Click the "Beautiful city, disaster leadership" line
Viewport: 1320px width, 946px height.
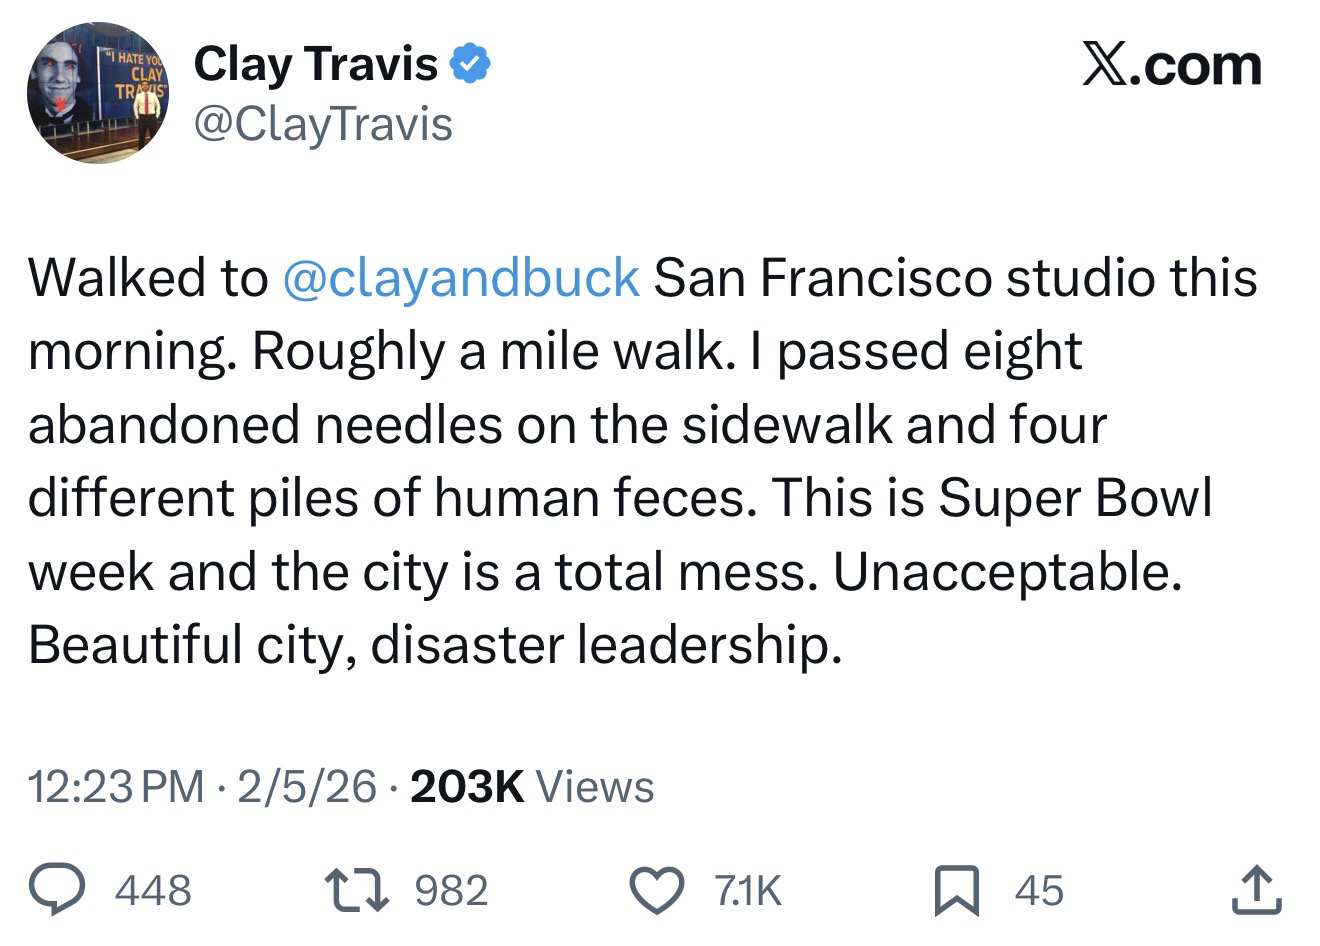pos(430,645)
